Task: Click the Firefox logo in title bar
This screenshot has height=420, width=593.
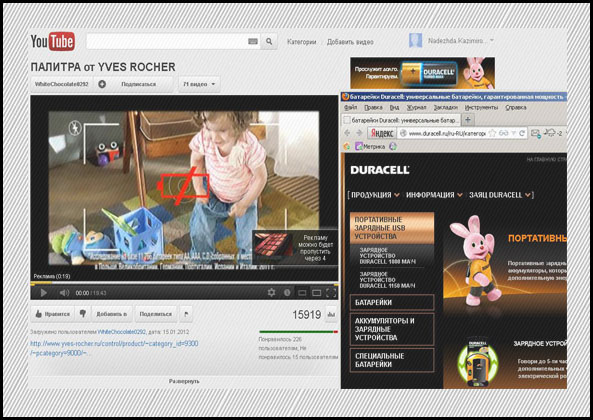Action: click(345, 97)
